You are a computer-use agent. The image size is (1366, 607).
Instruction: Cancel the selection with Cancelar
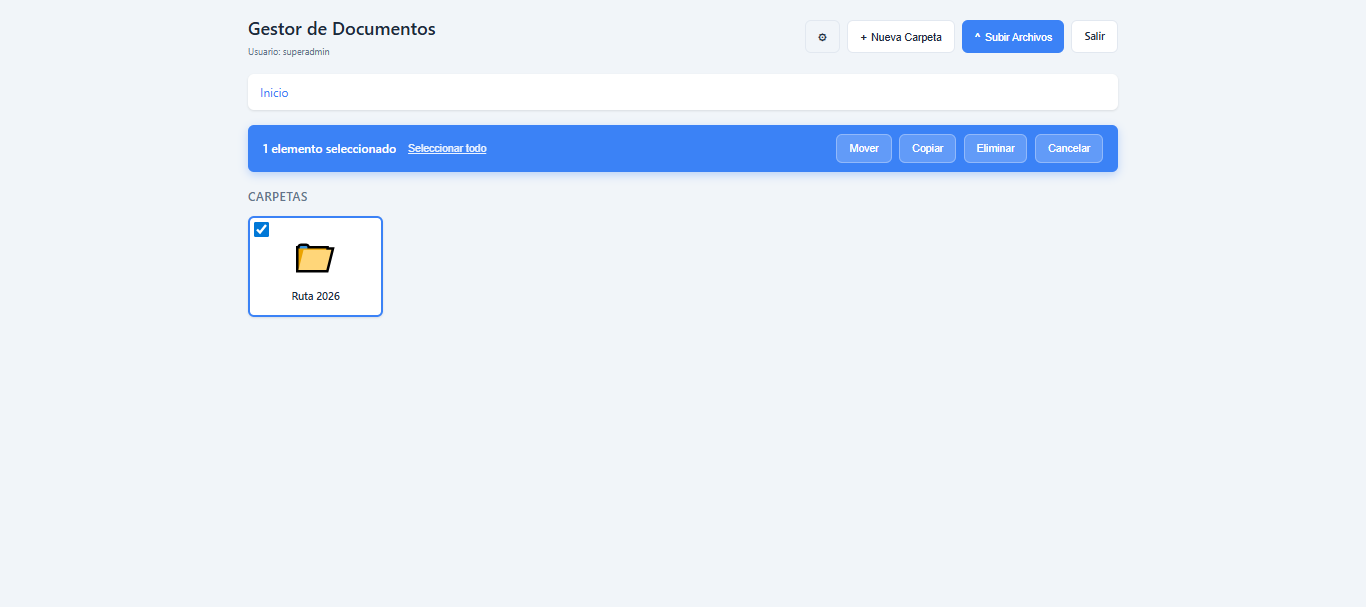[x=1068, y=149]
